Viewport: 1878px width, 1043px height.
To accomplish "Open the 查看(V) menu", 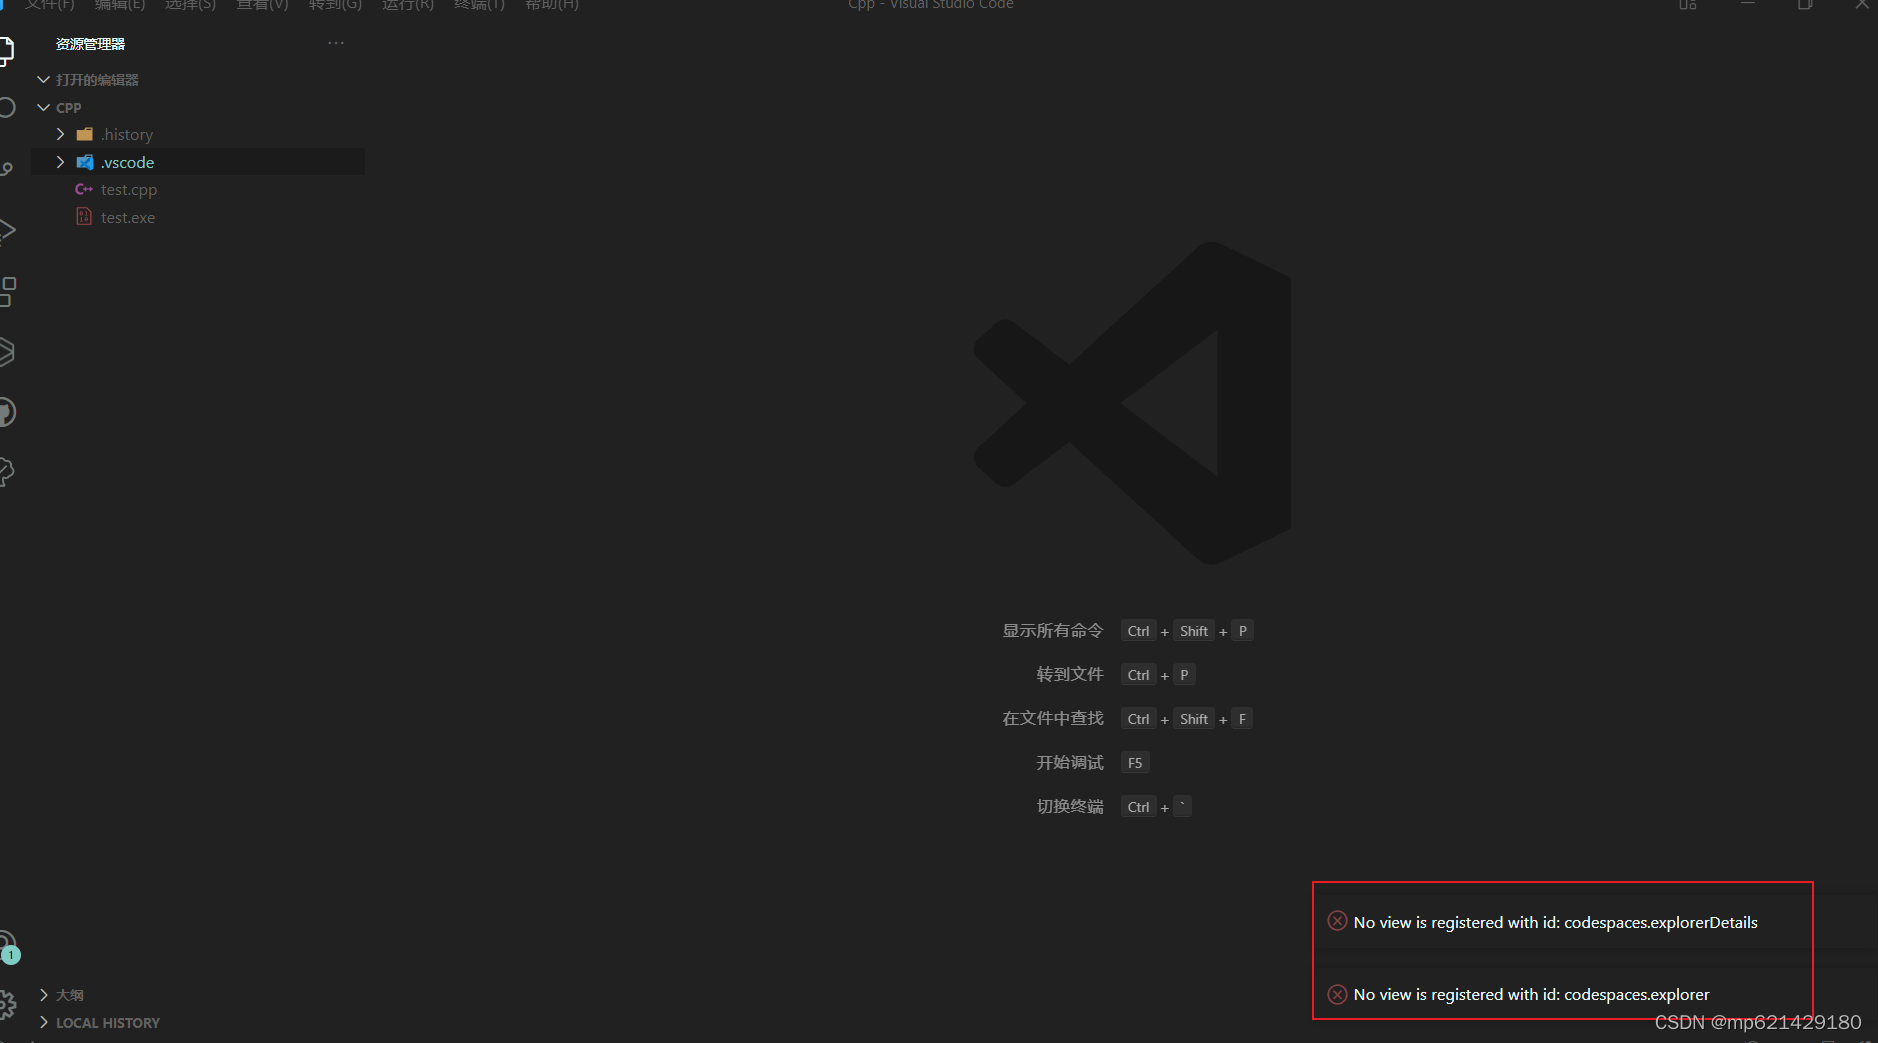I will pyautogui.click(x=262, y=4).
